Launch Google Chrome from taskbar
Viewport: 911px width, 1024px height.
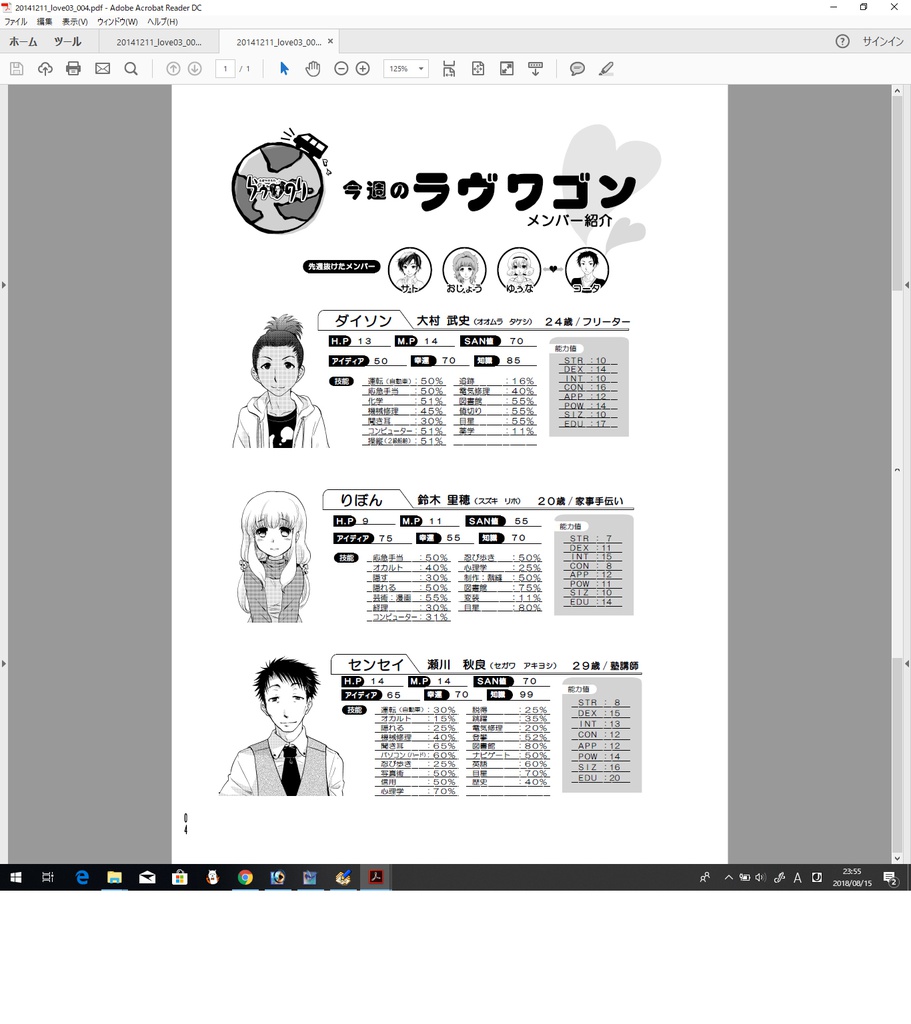point(245,878)
